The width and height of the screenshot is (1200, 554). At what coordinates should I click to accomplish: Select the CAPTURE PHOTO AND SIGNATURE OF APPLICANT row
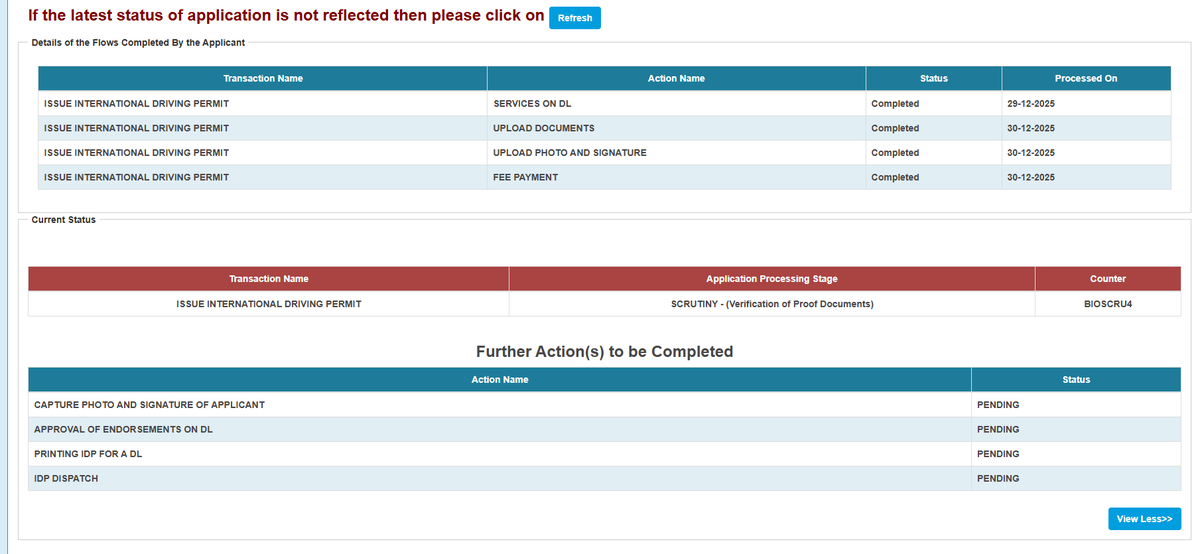[604, 405]
